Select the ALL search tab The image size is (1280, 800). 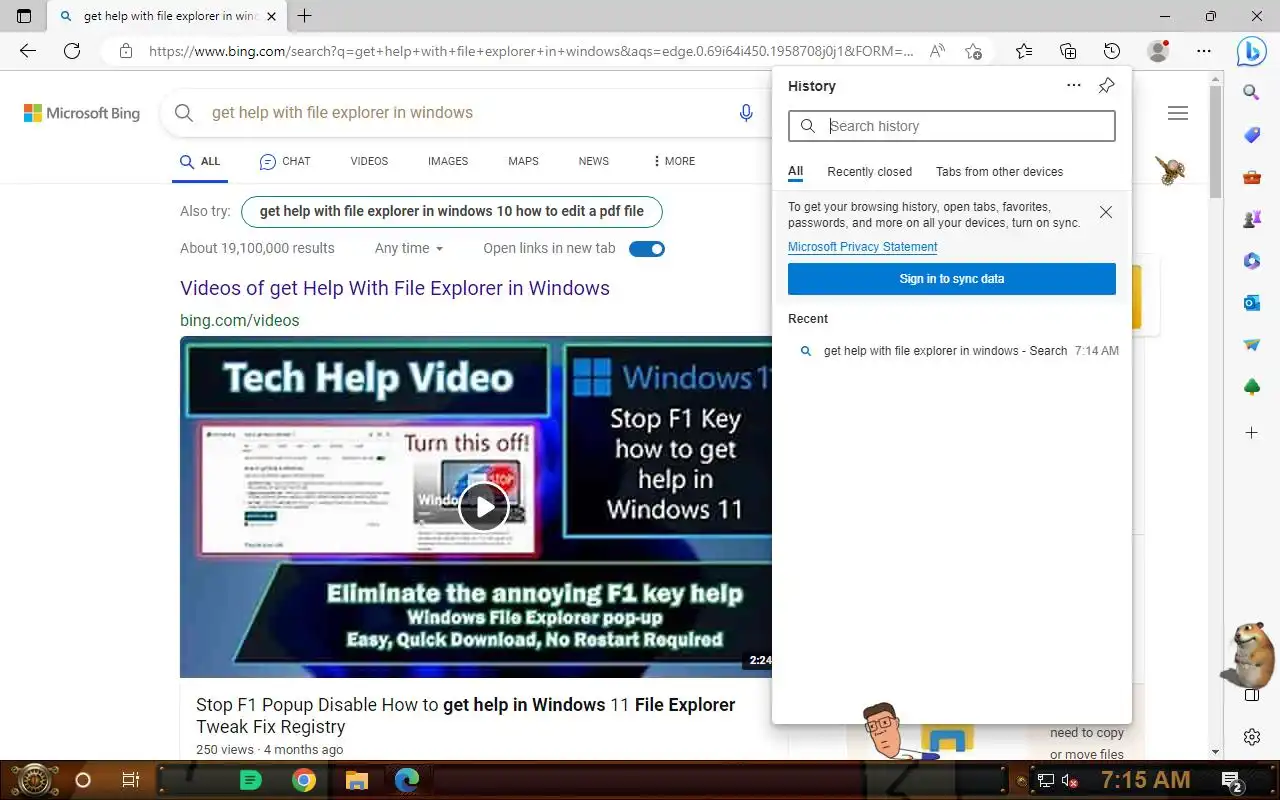[200, 161]
